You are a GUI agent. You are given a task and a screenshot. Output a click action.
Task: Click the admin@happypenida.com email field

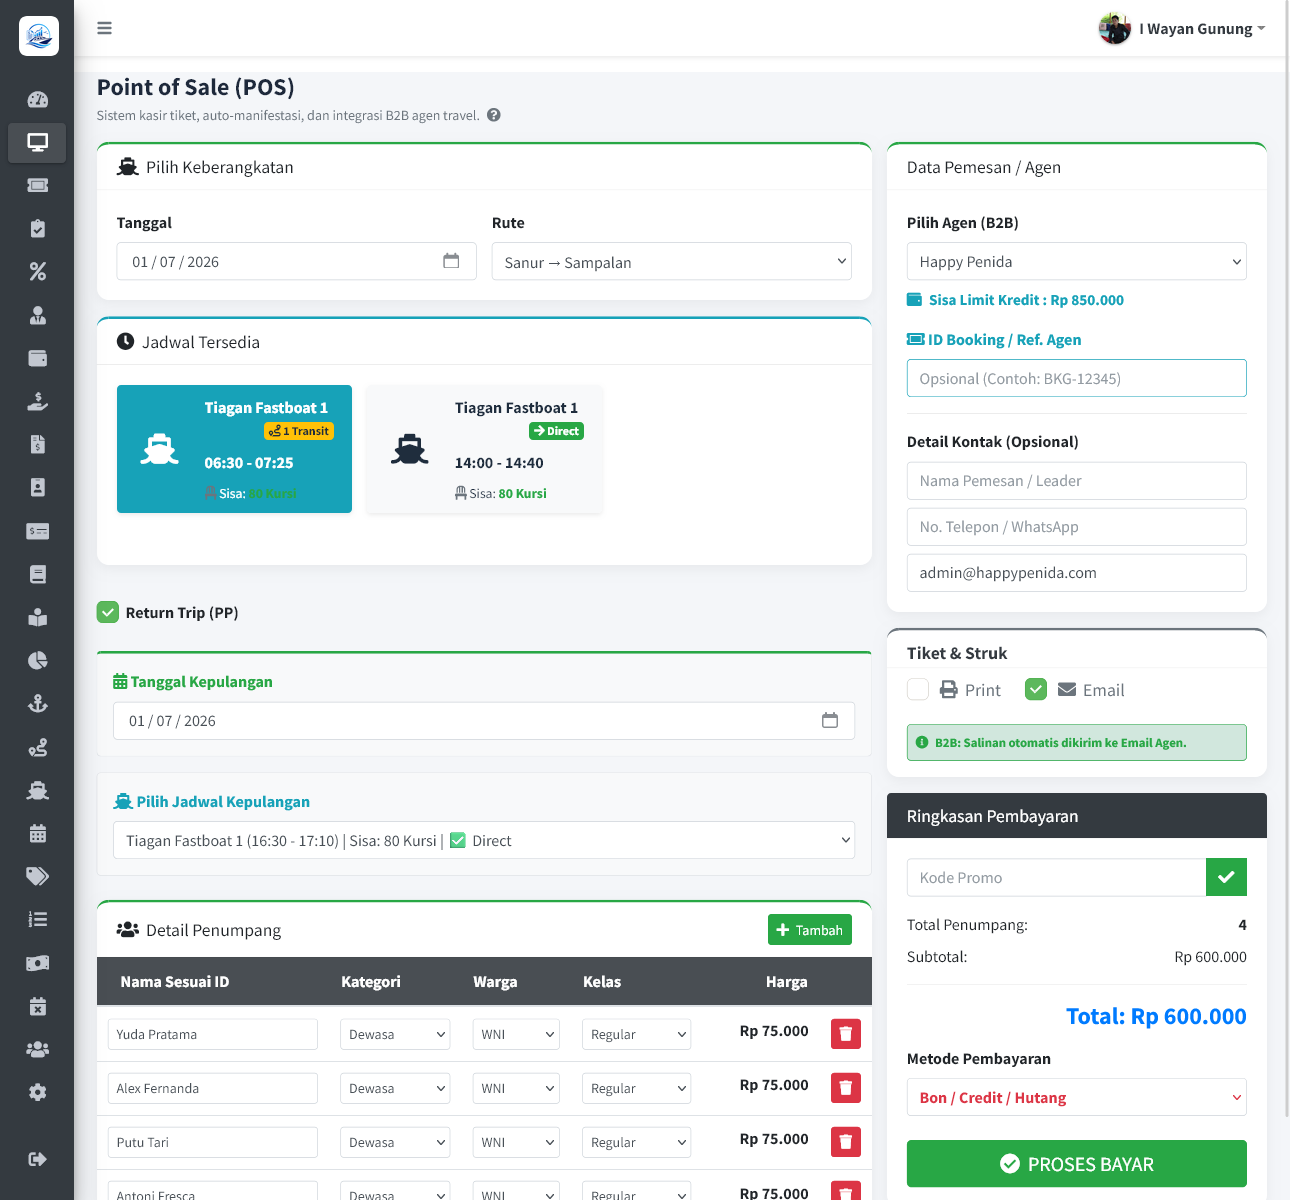1077,573
